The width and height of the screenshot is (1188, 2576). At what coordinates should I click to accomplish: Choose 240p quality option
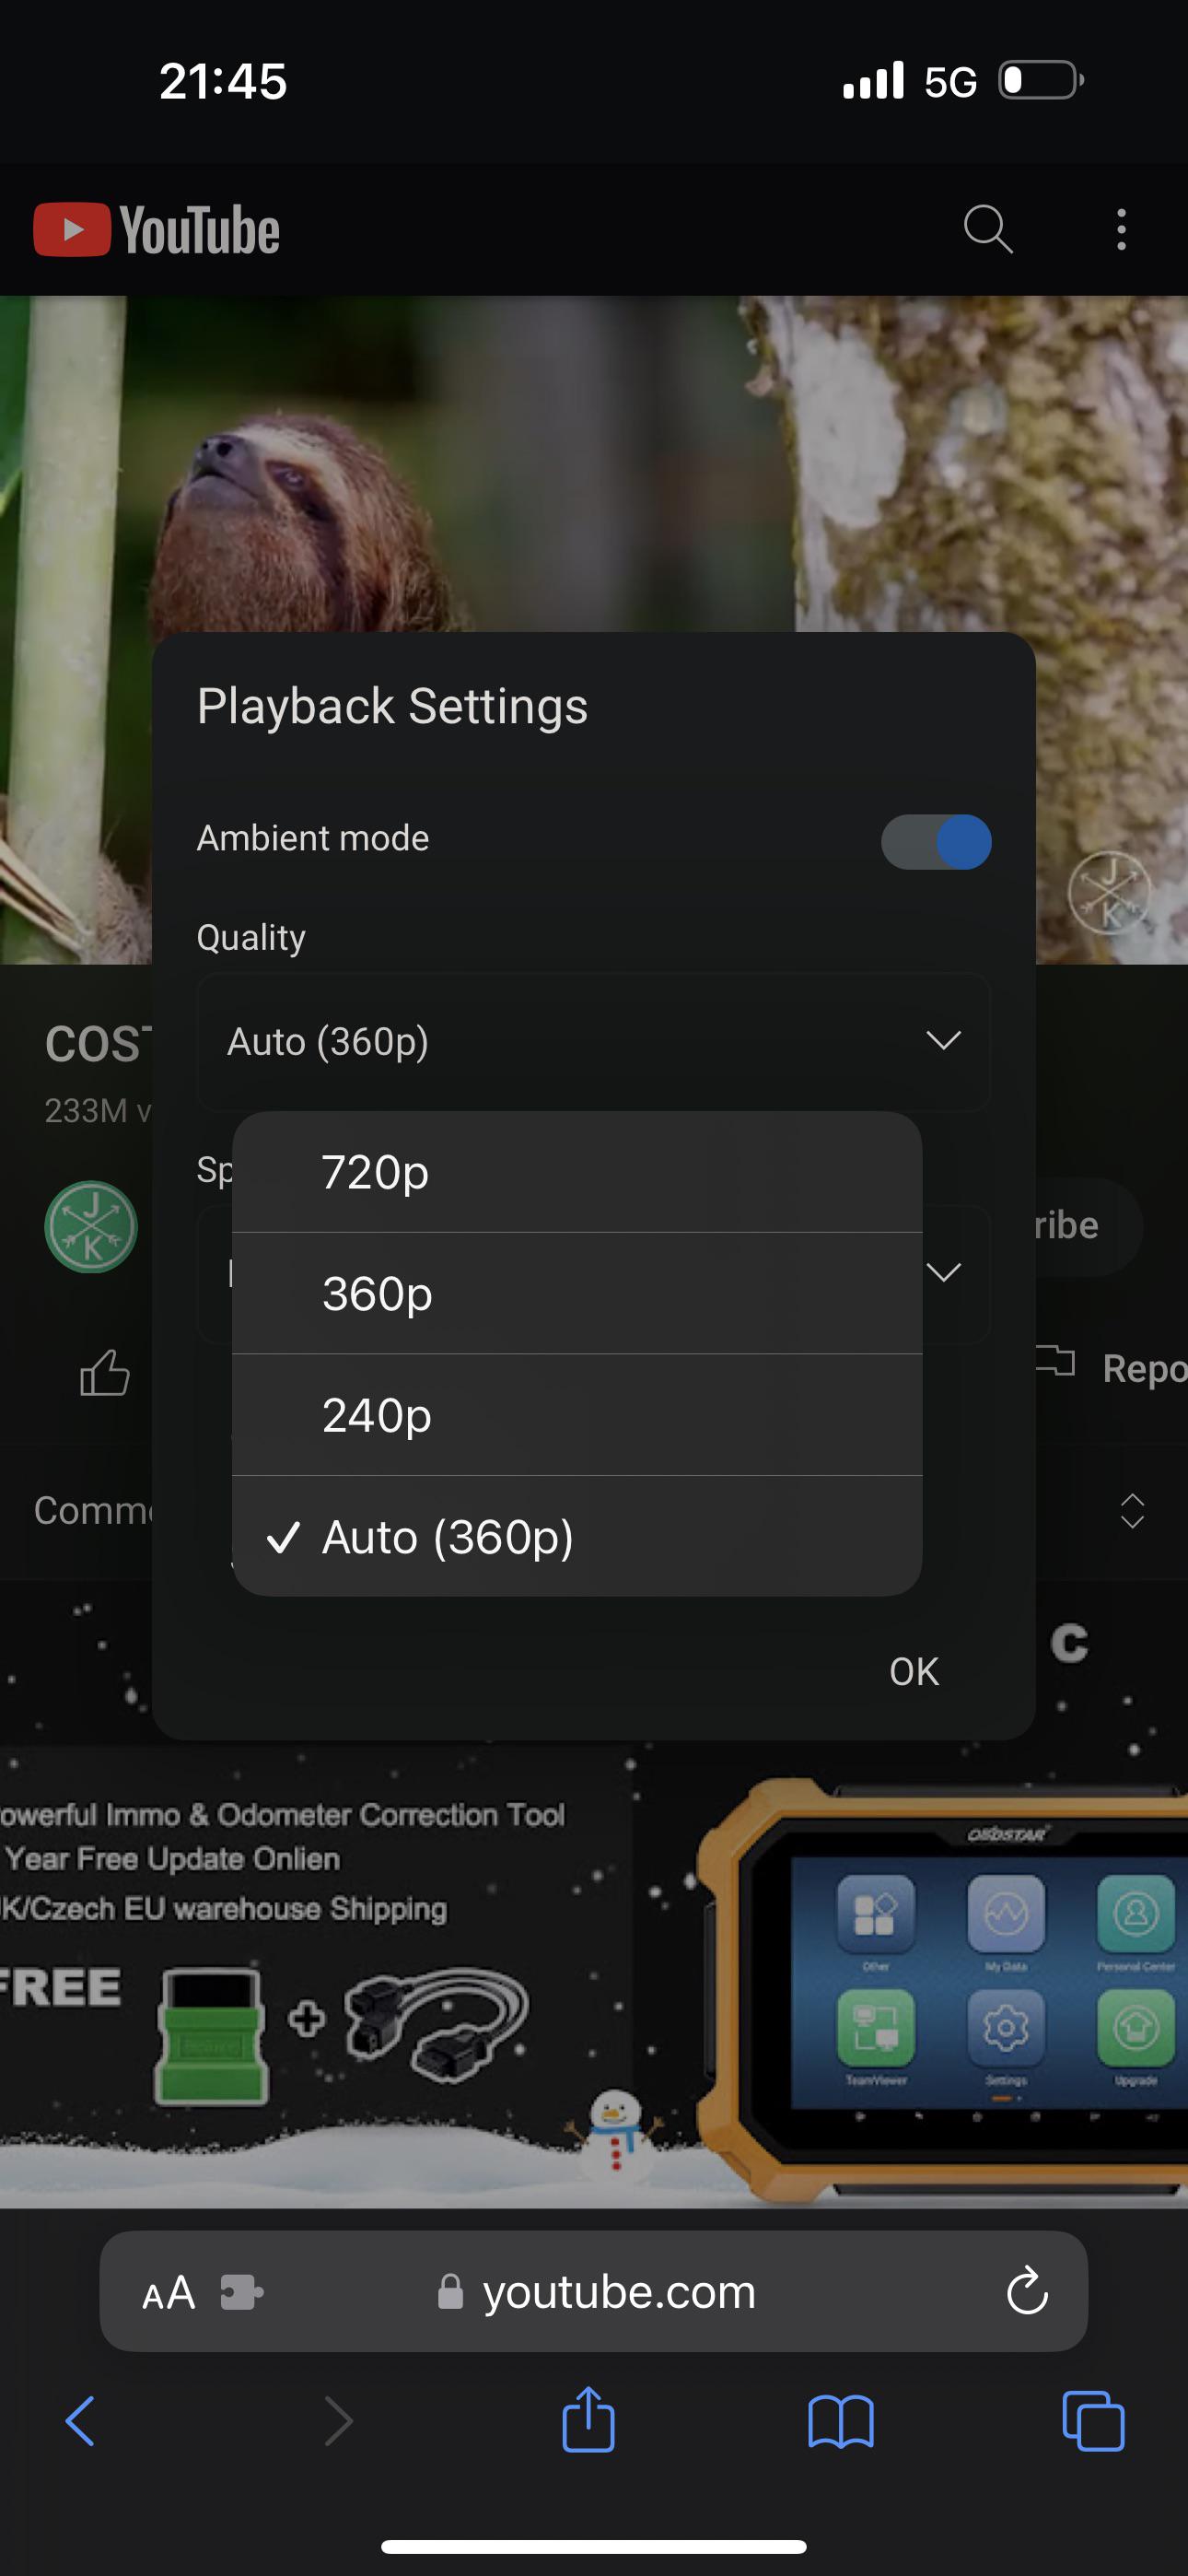click(x=577, y=1416)
